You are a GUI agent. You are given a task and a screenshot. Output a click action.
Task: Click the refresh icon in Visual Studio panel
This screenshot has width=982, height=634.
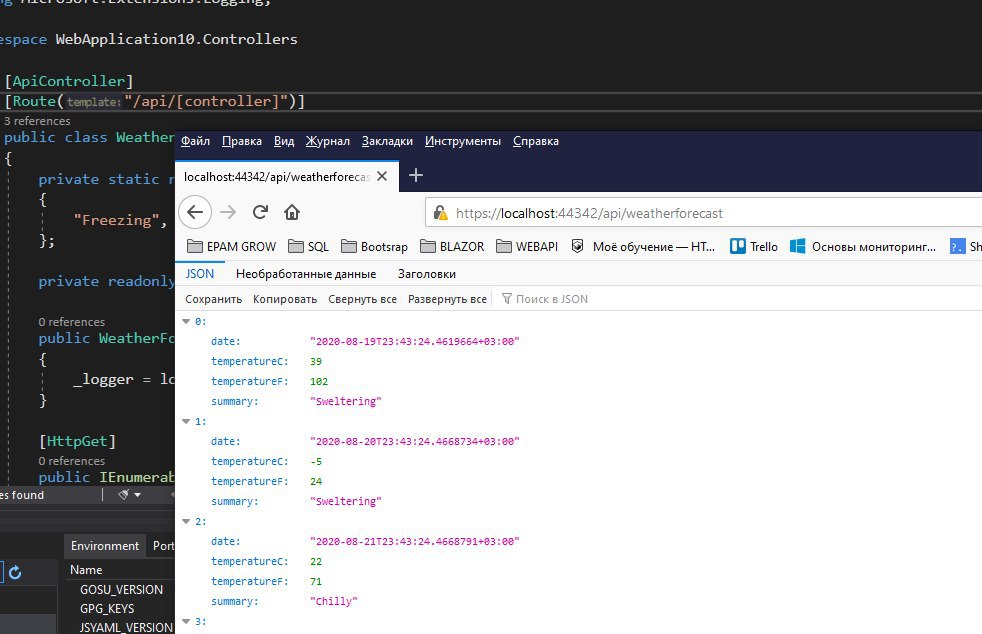tap(15, 572)
